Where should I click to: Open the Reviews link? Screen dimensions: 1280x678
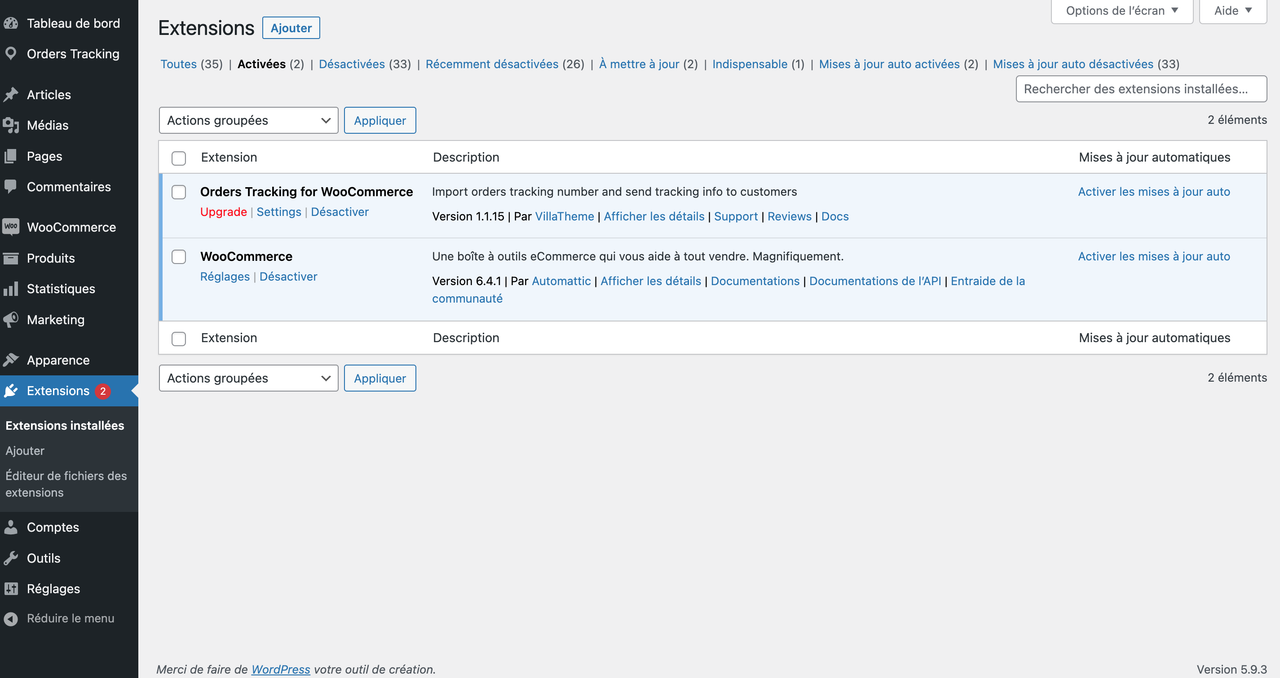coord(790,216)
